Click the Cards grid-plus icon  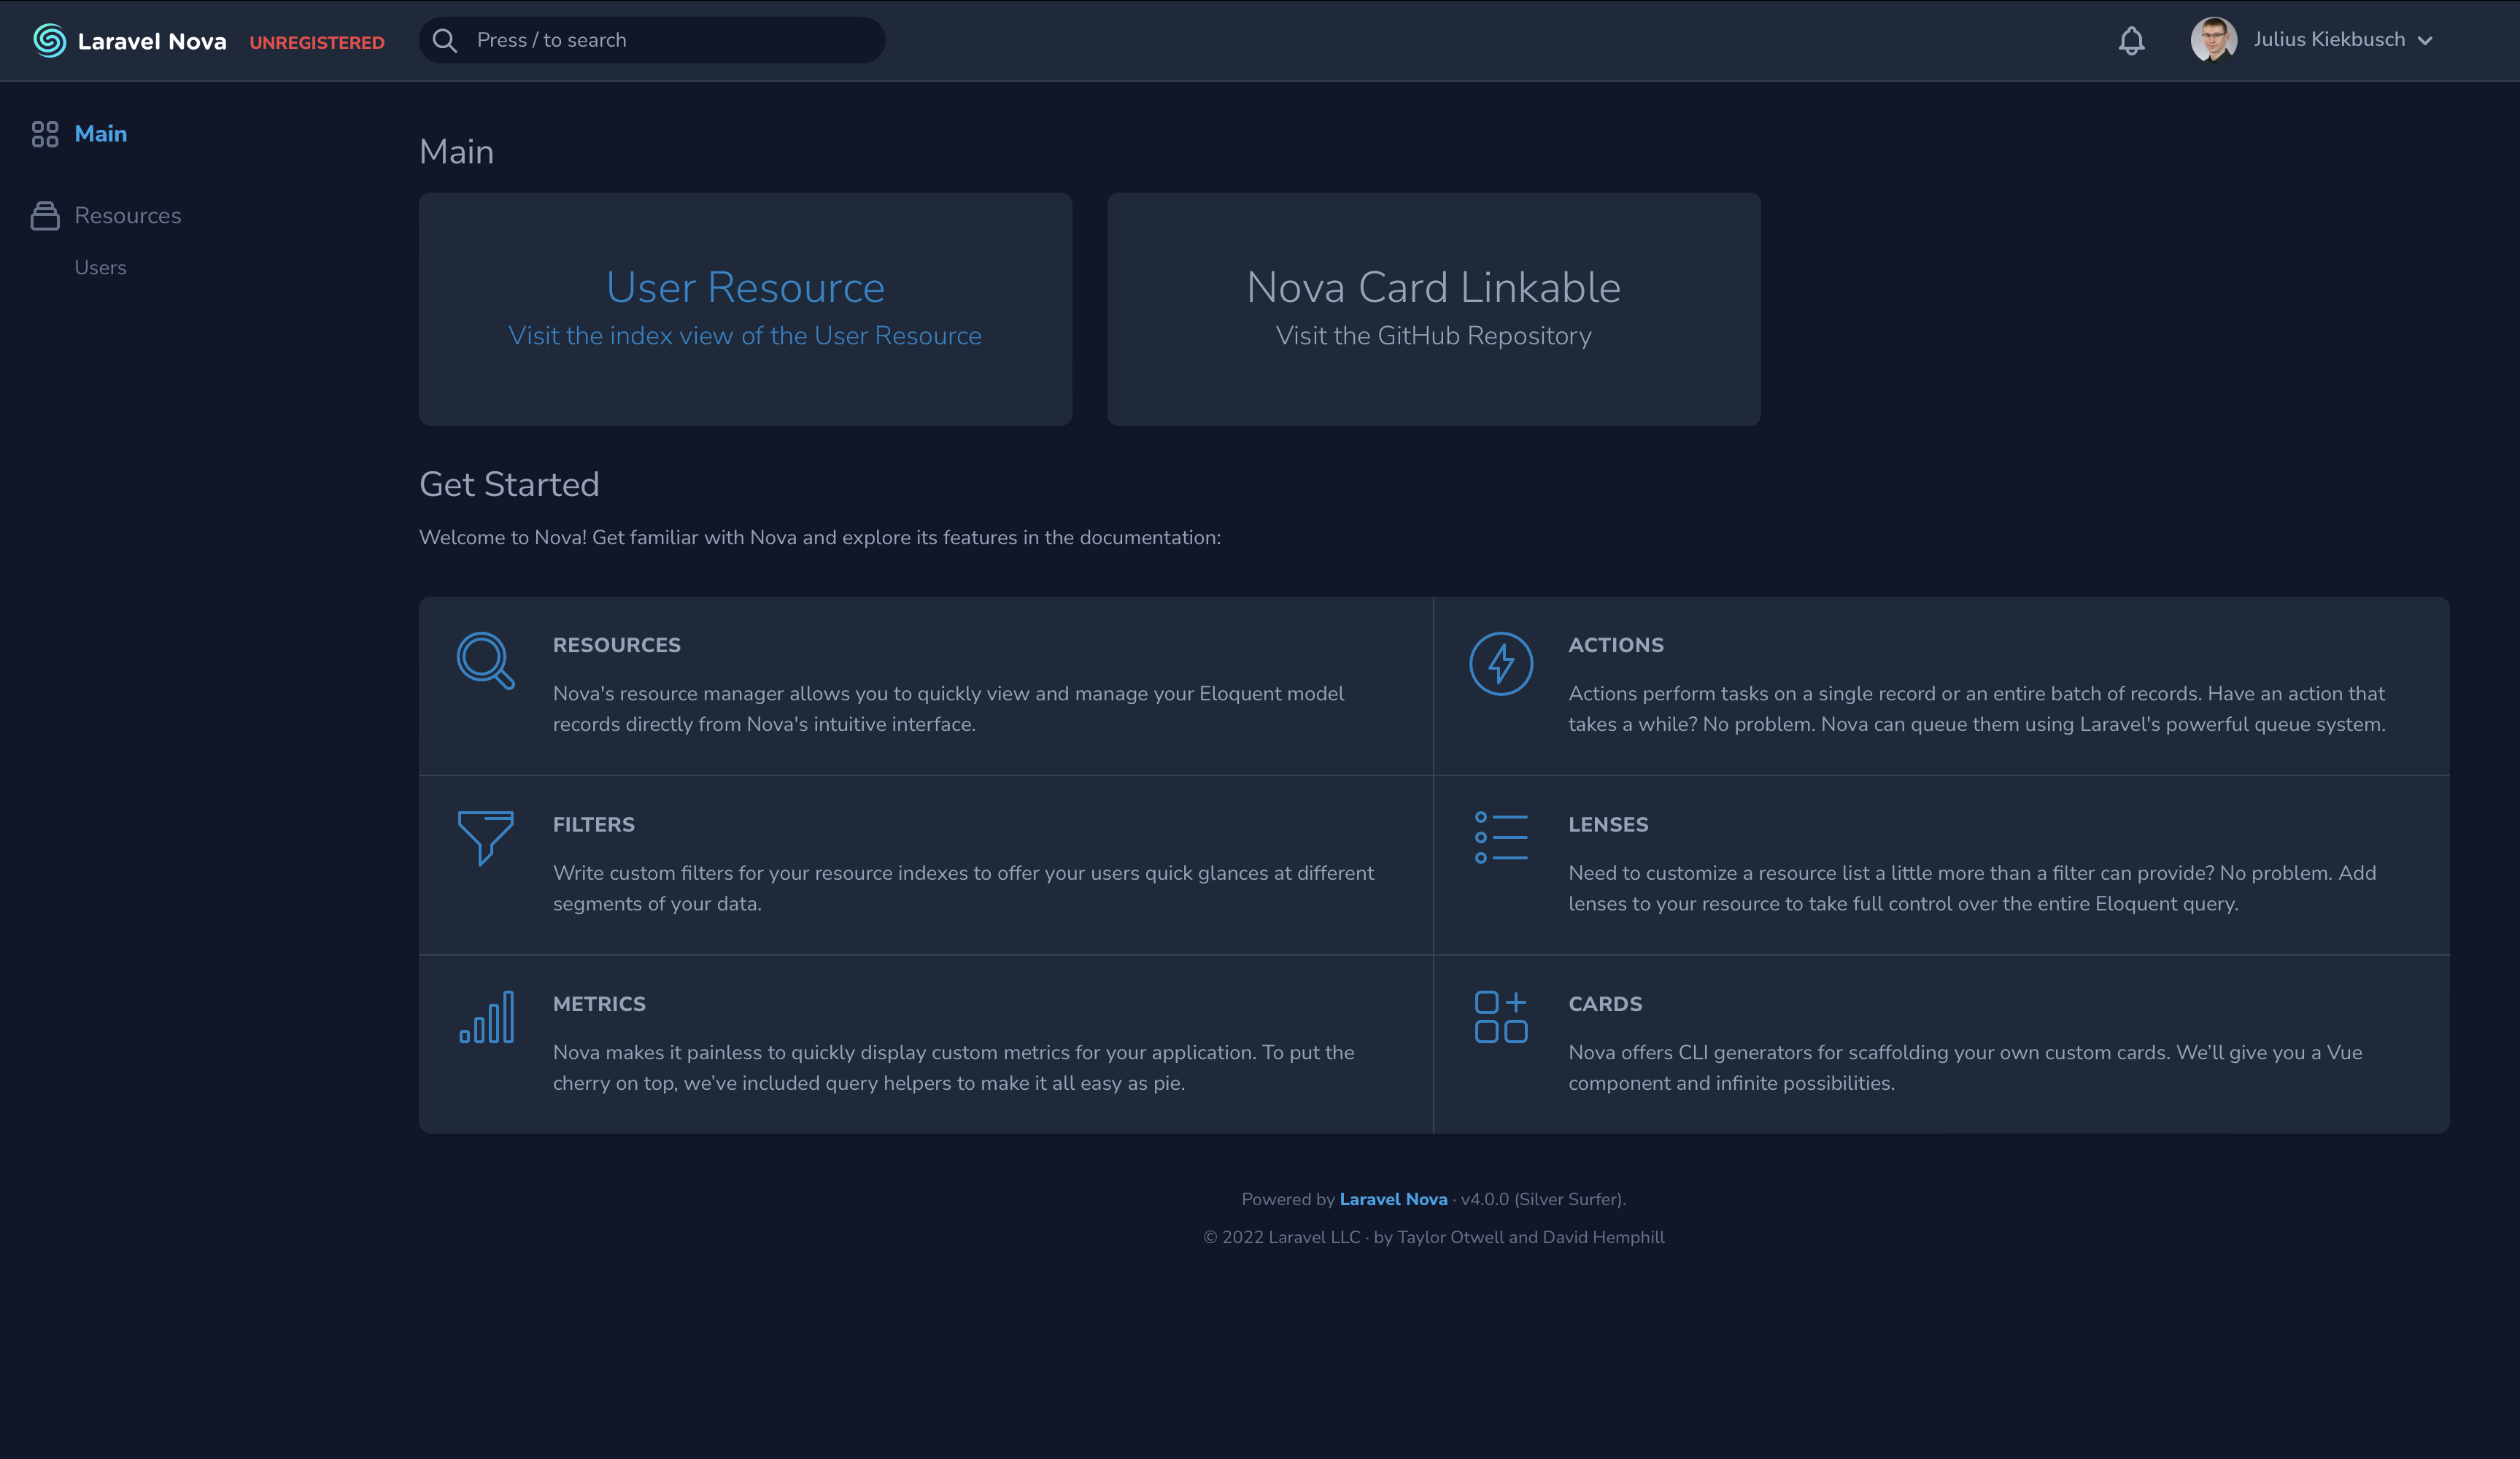click(x=1500, y=1017)
